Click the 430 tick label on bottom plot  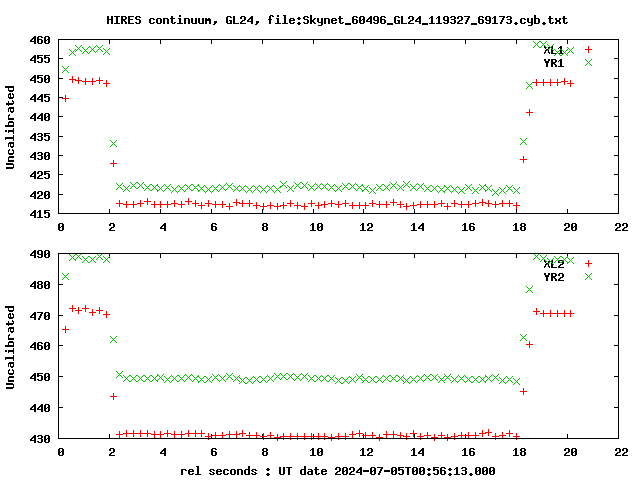[x=40, y=439]
